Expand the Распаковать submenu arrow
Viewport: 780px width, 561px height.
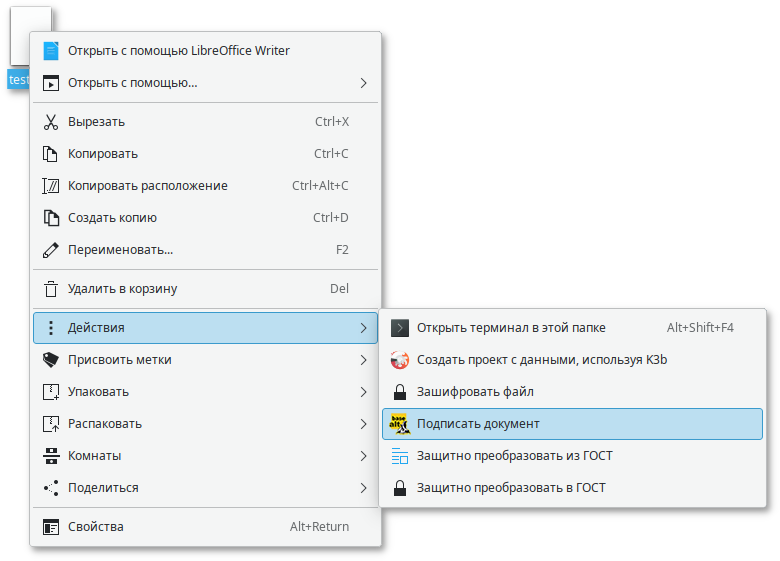click(364, 424)
